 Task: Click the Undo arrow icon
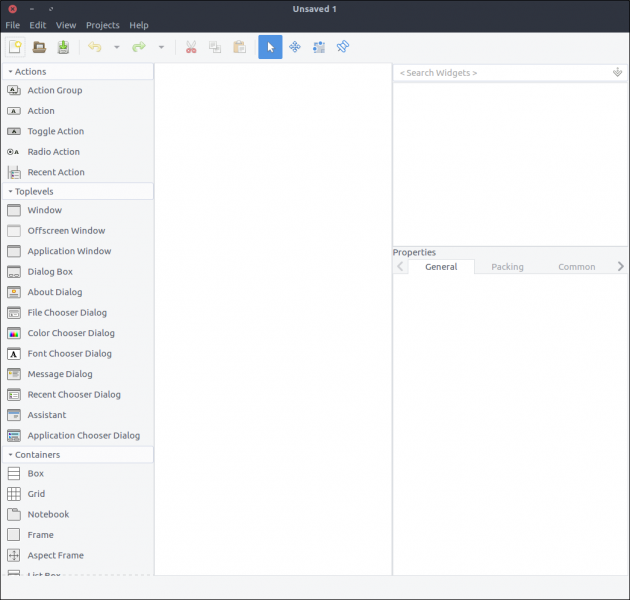click(95, 47)
